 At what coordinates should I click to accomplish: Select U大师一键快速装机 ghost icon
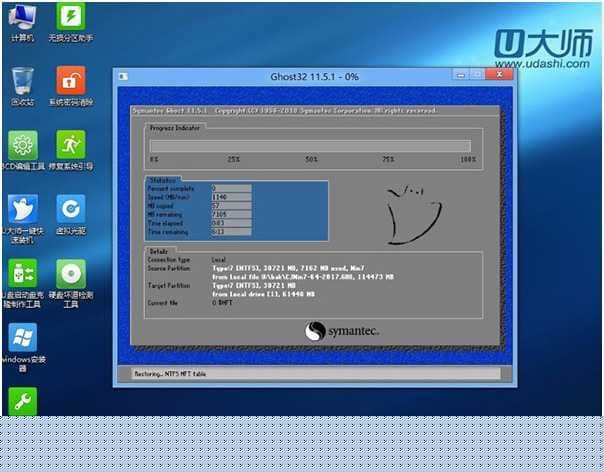(x=22, y=208)
